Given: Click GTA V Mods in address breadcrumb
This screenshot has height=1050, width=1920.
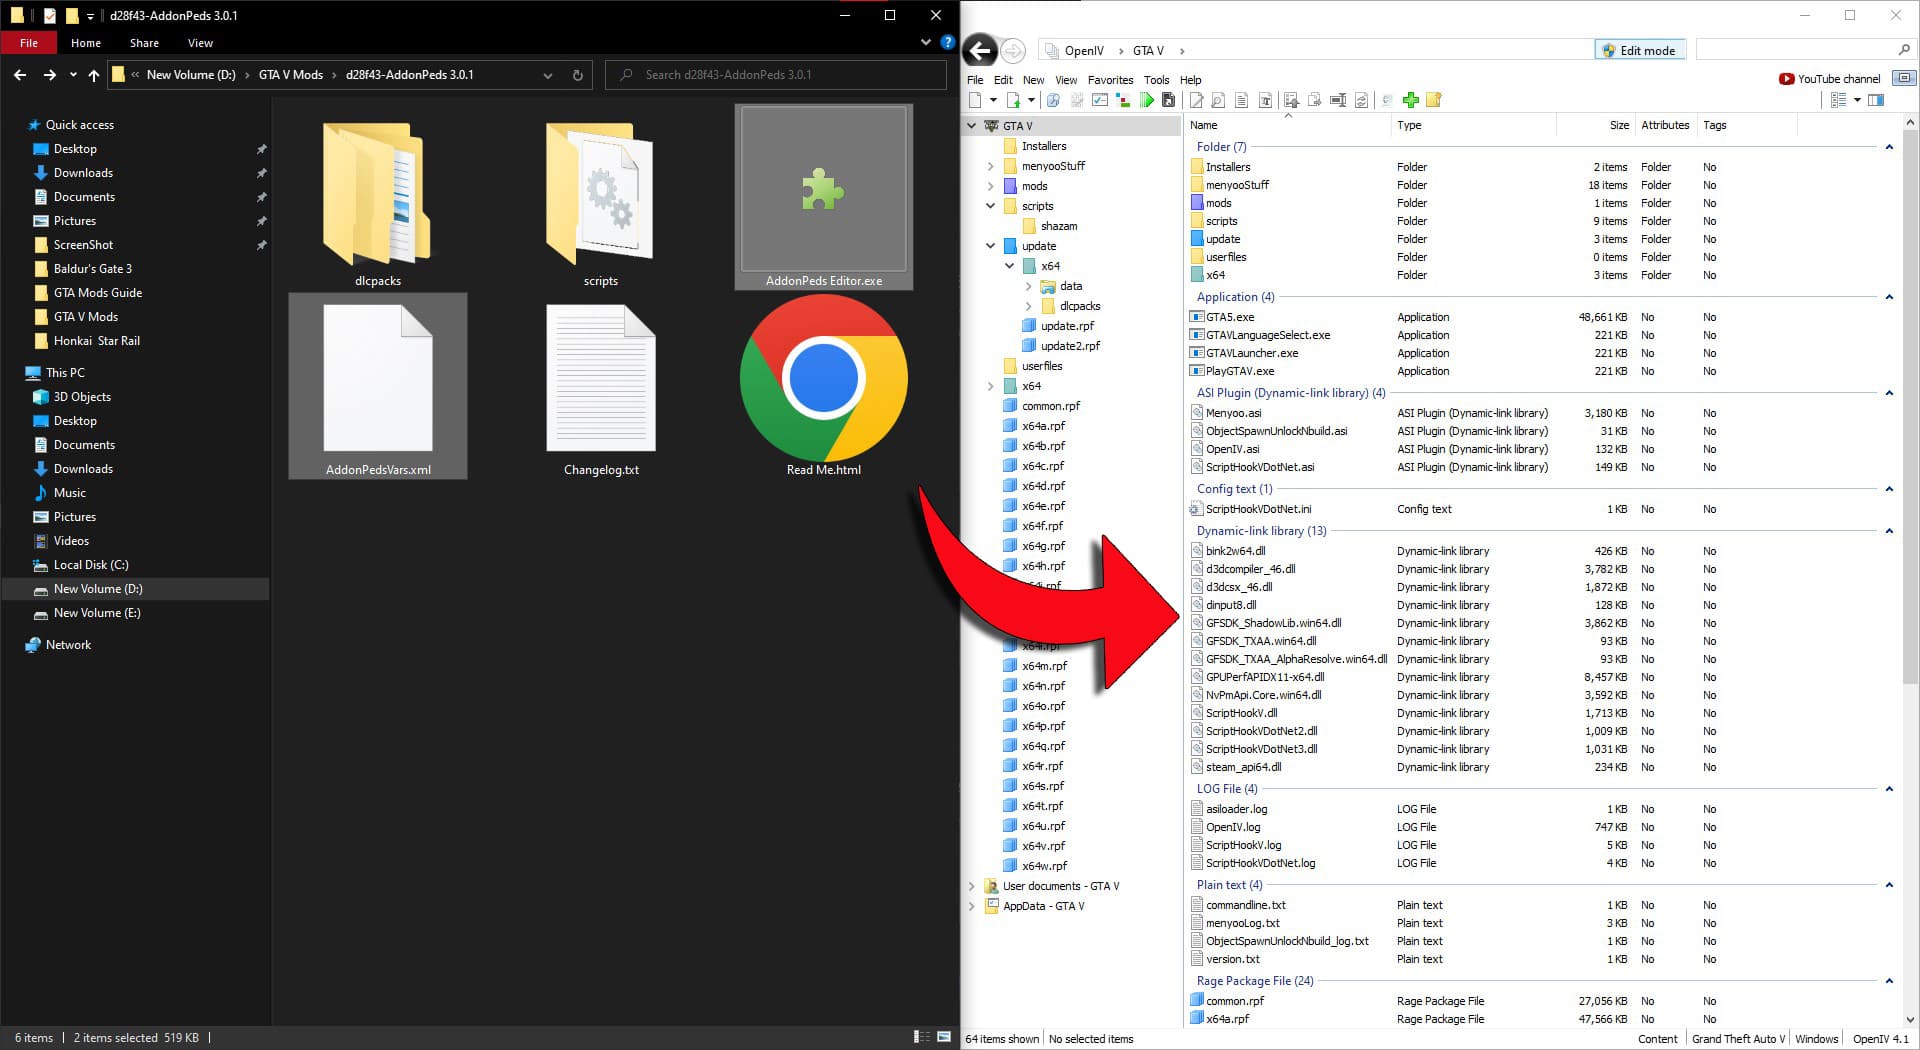Looking at the screenshot, I should coord(290,75).
